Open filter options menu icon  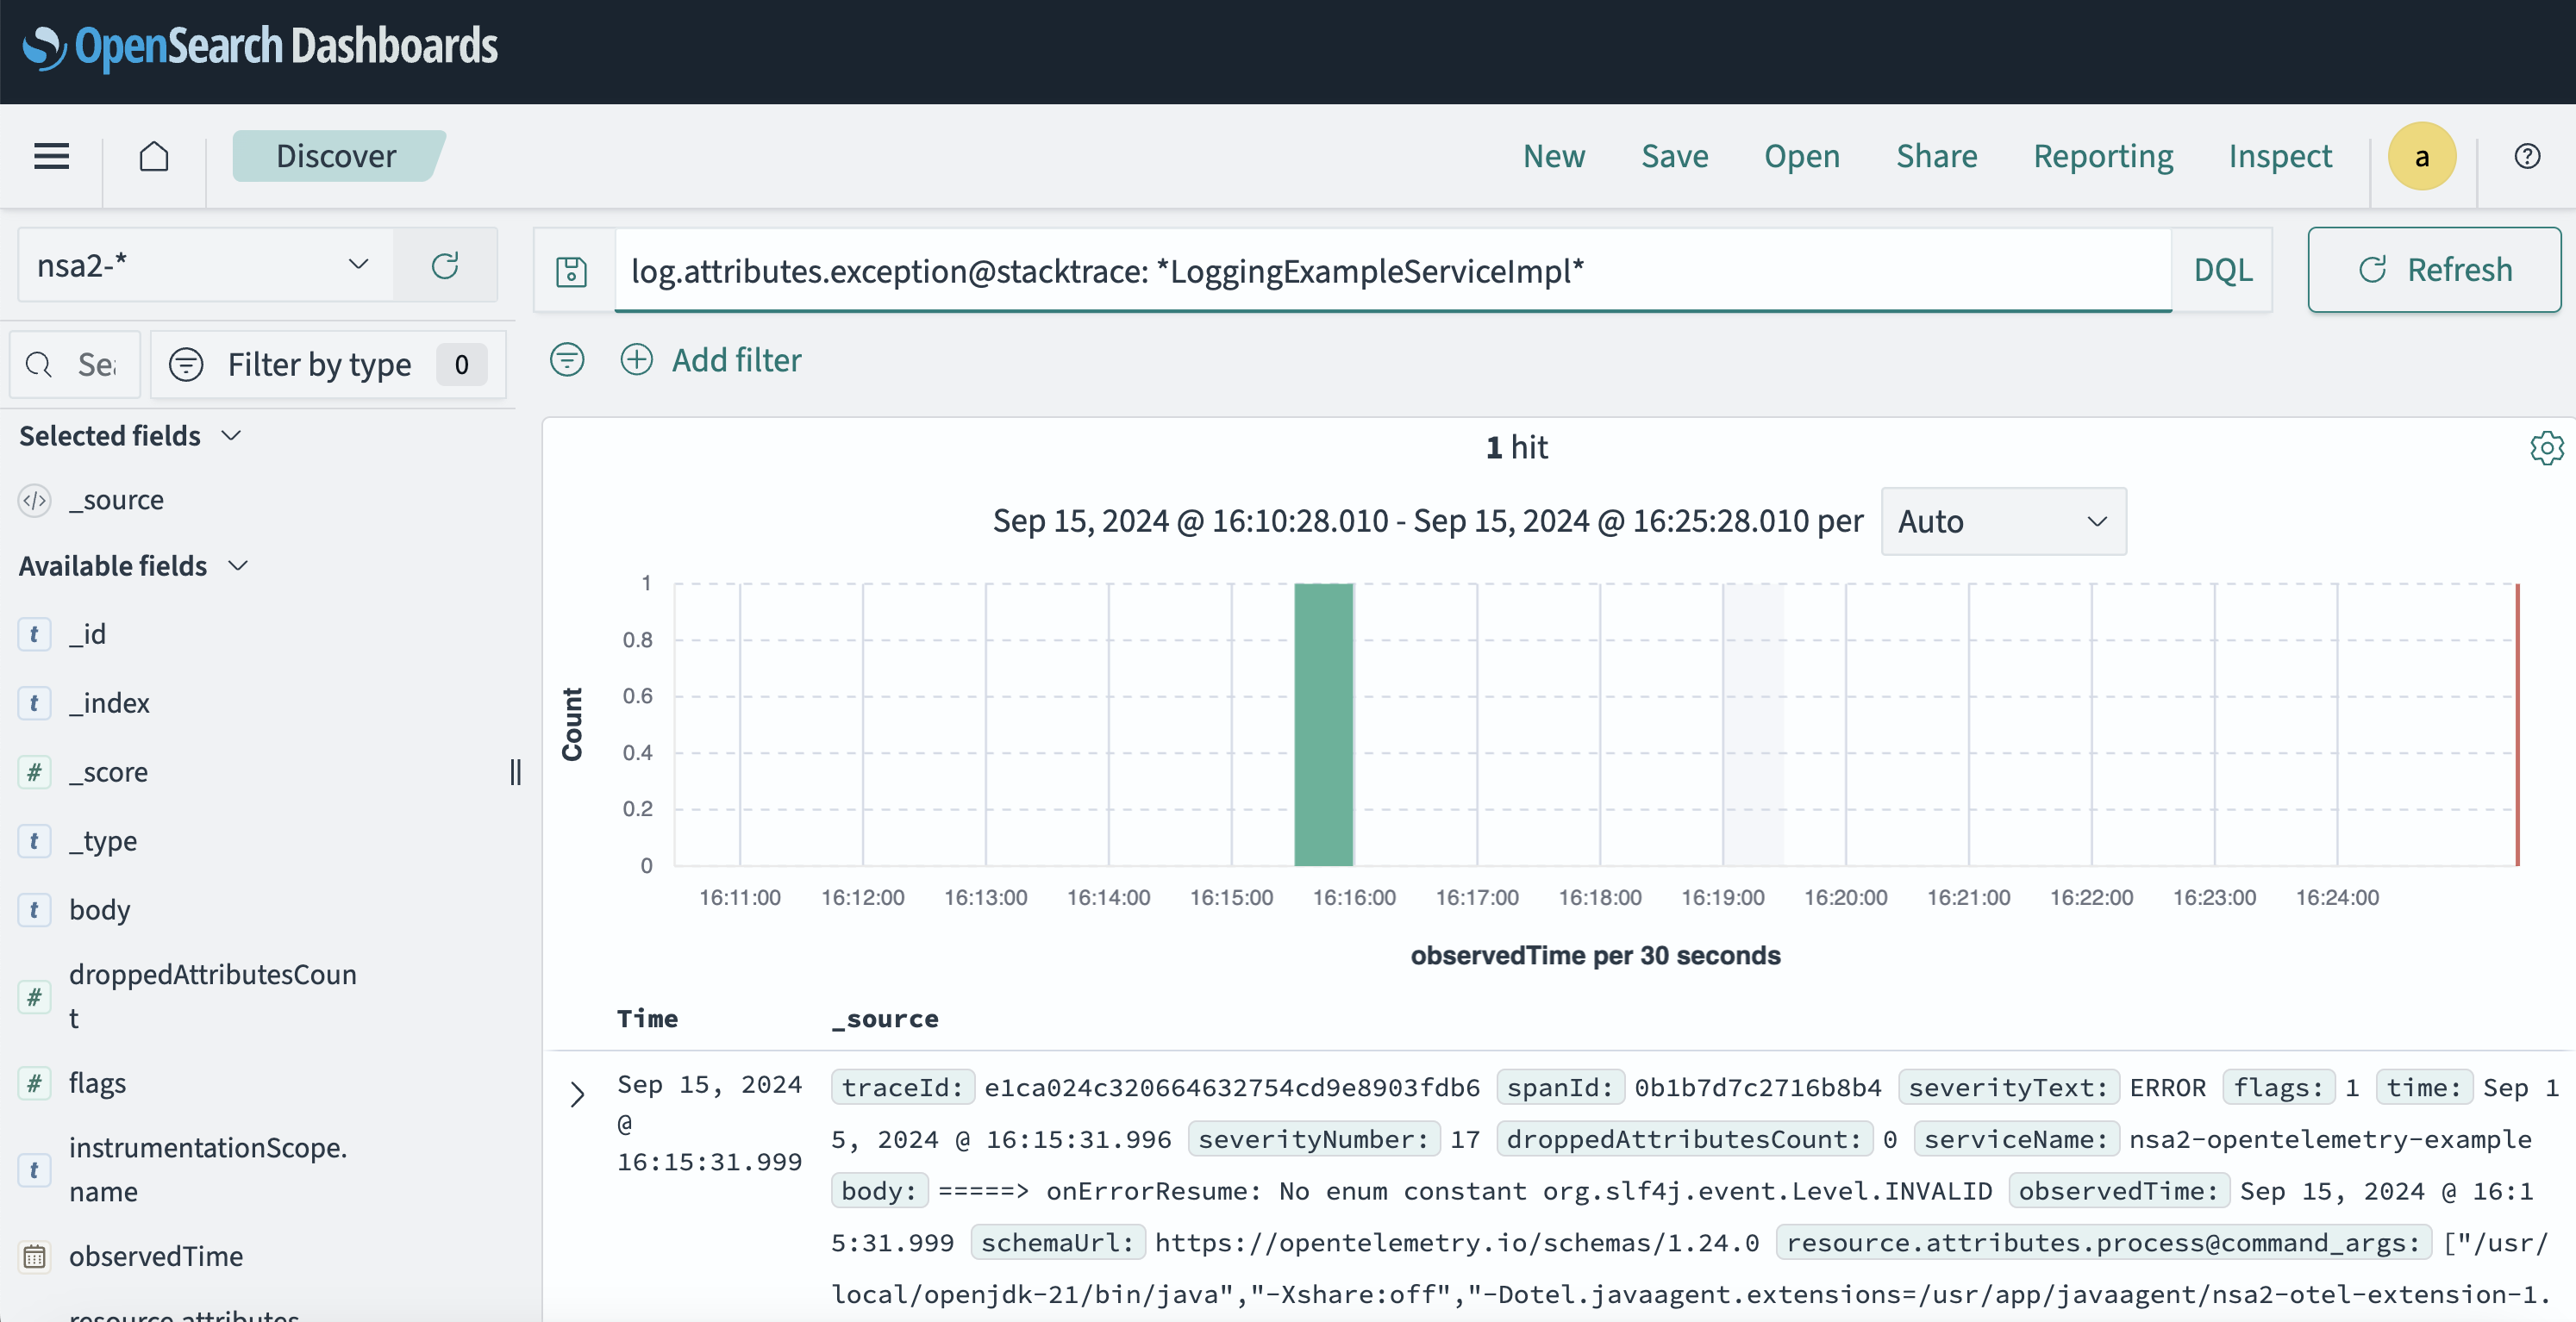point(567,360)
